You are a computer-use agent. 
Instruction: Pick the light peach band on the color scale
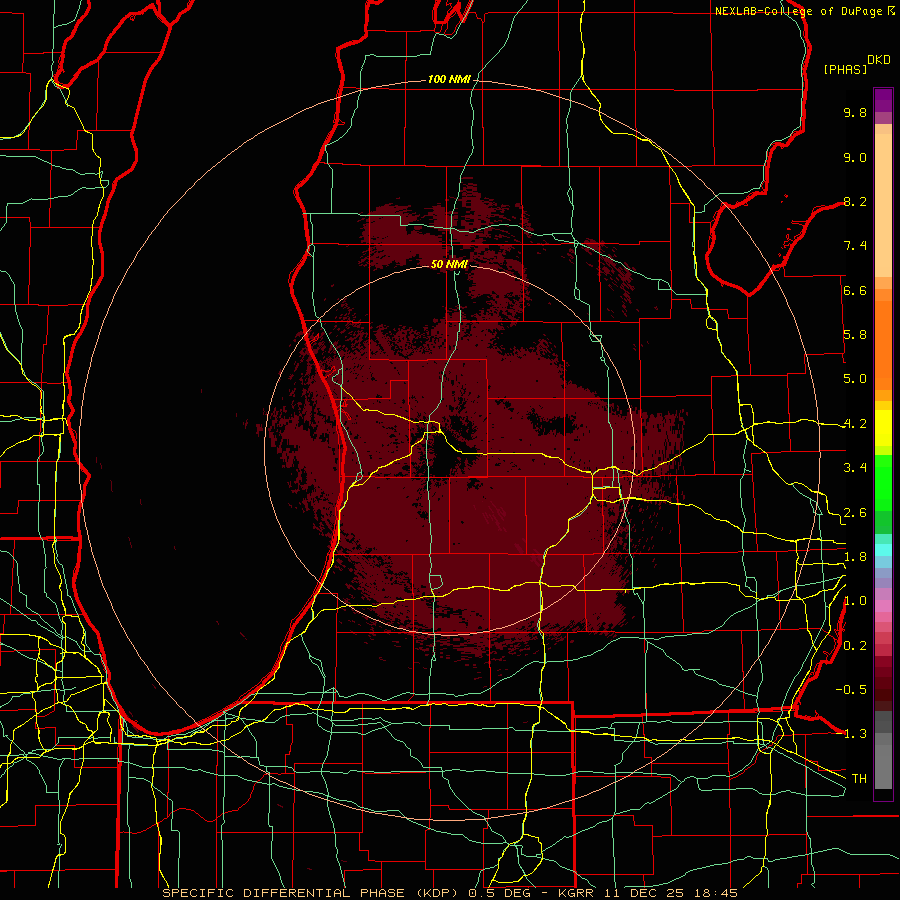pyautogui.click(x=883, y=205)
